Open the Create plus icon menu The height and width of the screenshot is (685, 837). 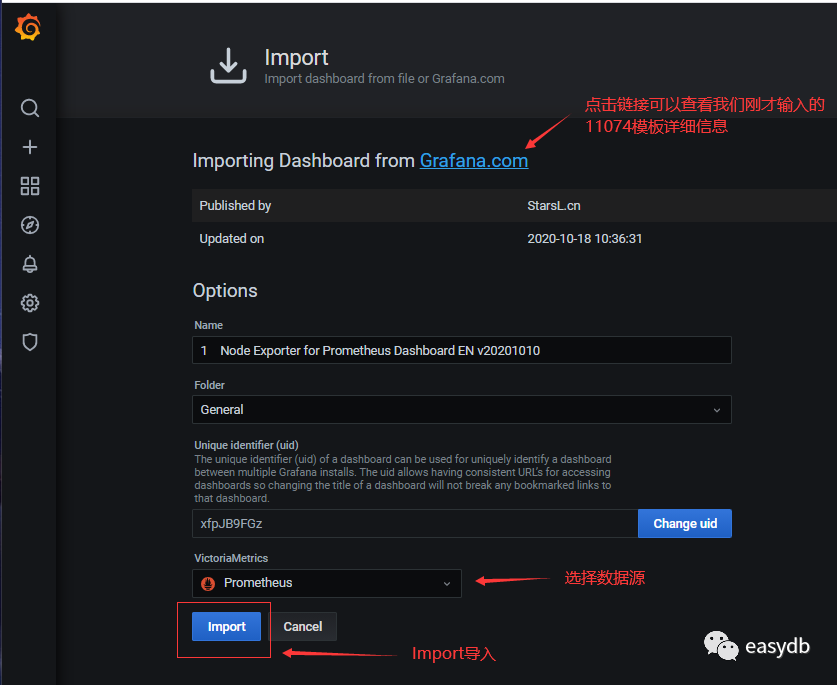pos(30,147)
